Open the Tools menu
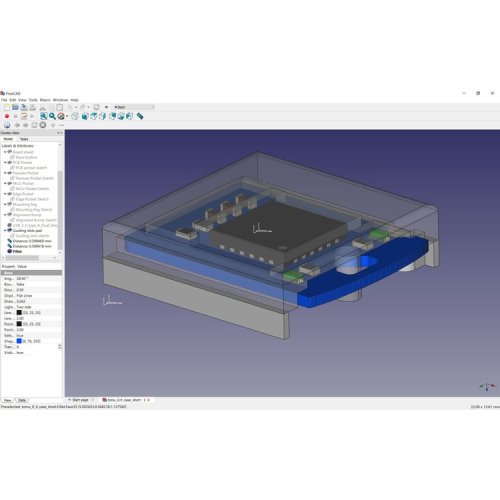The image size is (500, 500). pos(33,100)
